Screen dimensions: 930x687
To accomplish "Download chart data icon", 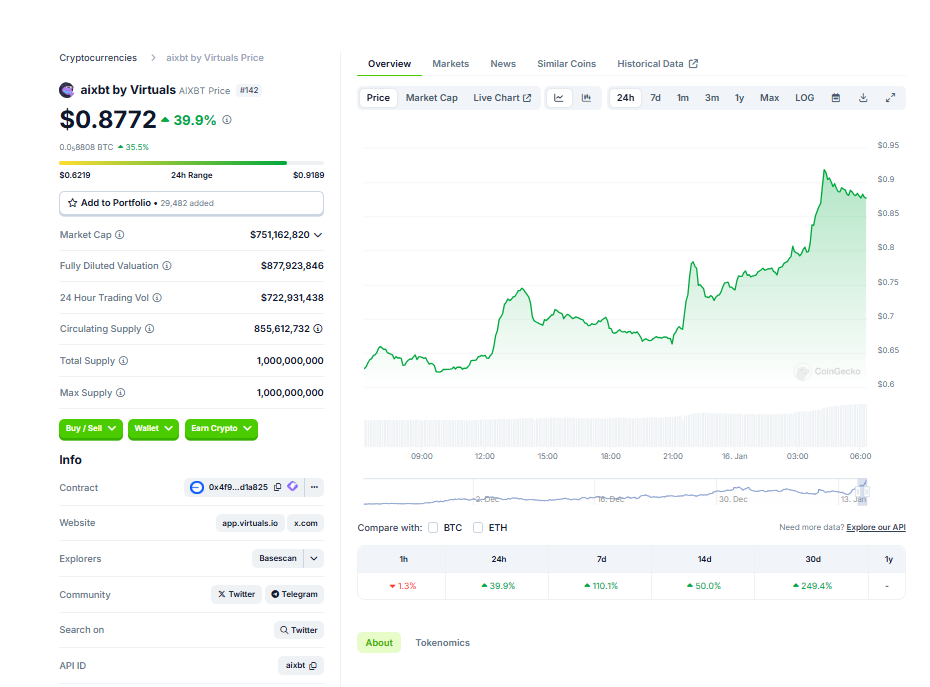I will click(863, 98).
